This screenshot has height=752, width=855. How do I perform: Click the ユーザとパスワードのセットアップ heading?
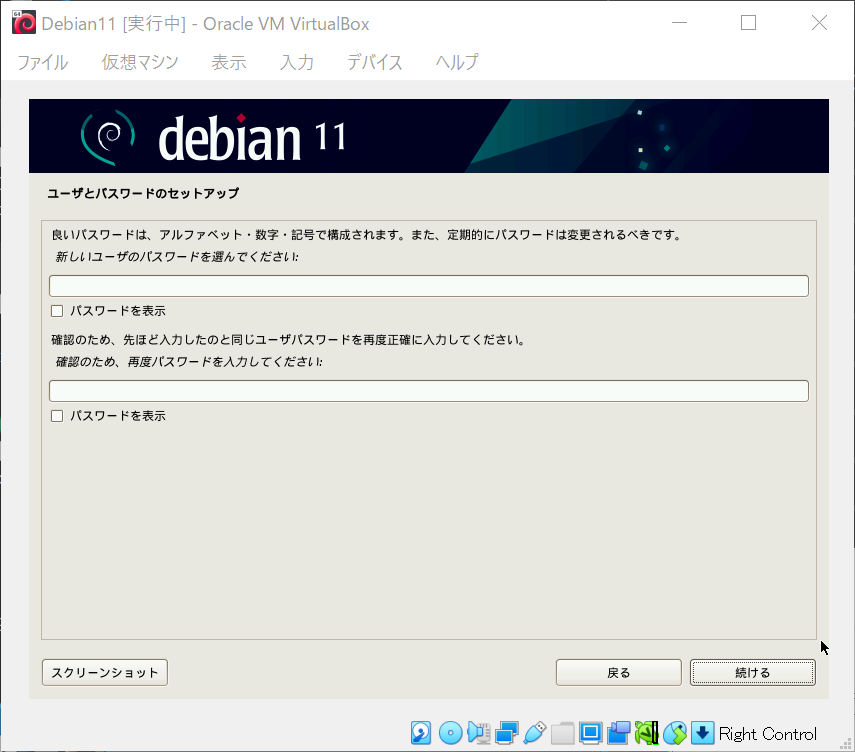(143, 193)
